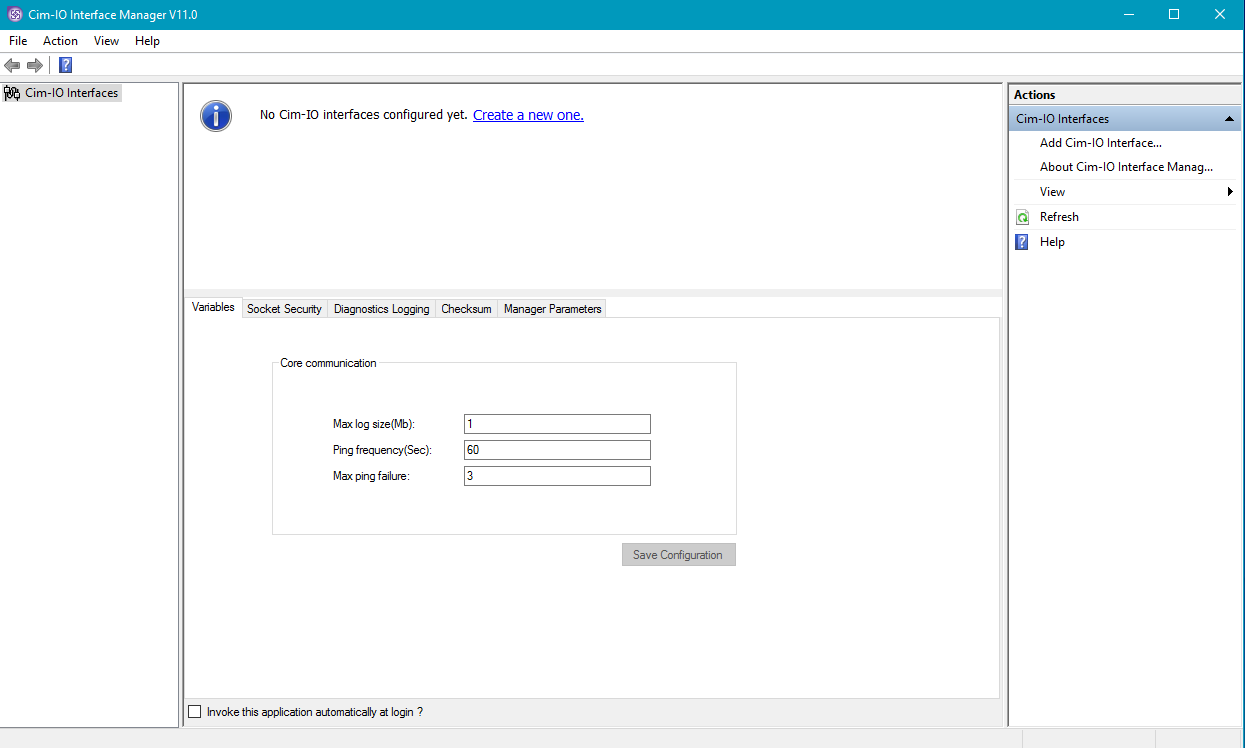Click Help in the Actions pane

point(1052,242)
